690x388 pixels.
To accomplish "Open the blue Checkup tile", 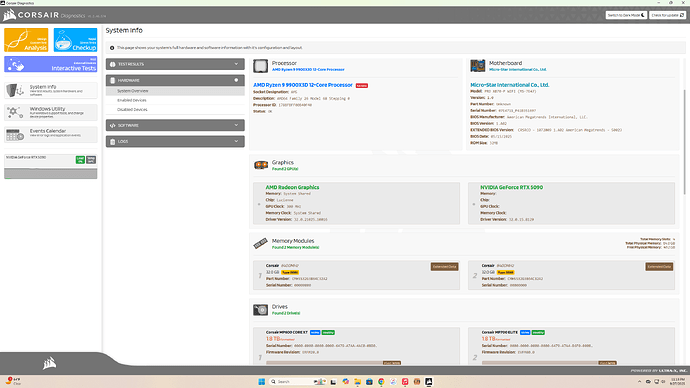I will [75, 40].
